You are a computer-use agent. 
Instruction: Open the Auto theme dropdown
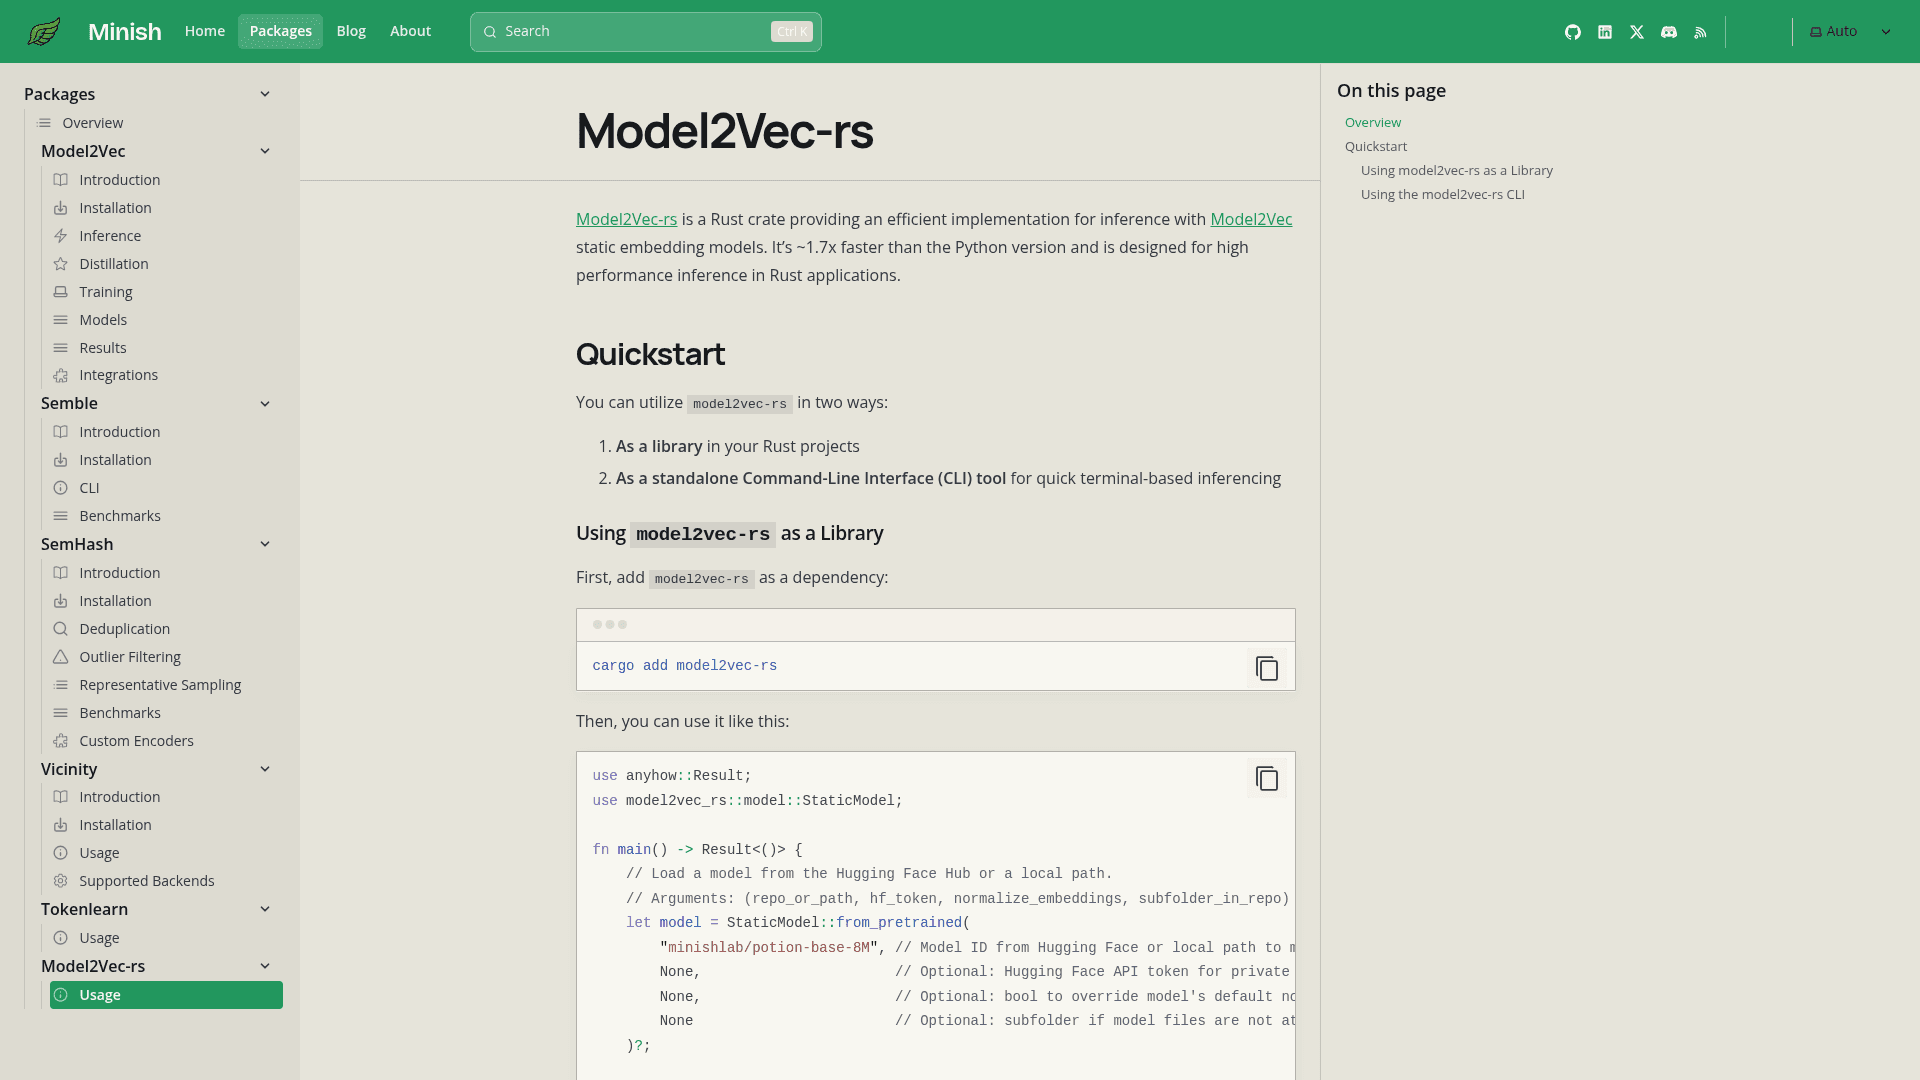(x=1851, y=32)
